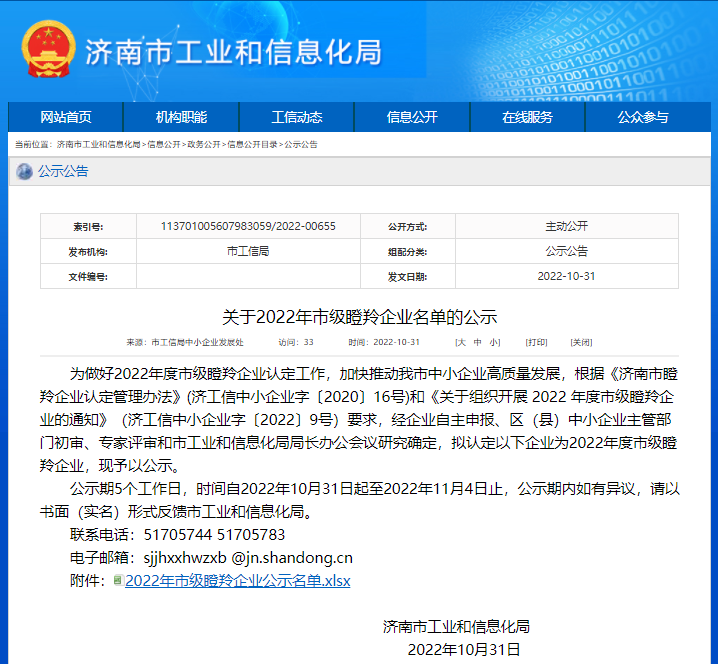Click the phone numbers 51705744 51705783

214,534
